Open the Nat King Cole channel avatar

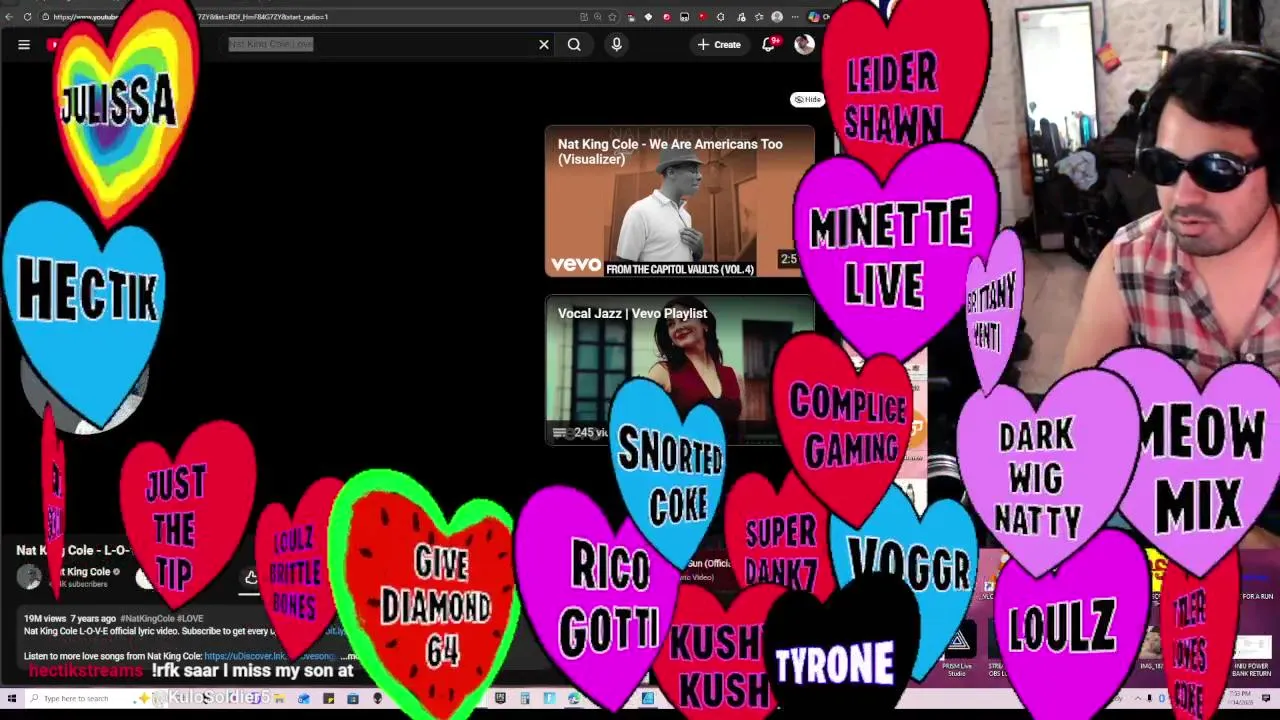pyautogui.click(x=29, y=577)
